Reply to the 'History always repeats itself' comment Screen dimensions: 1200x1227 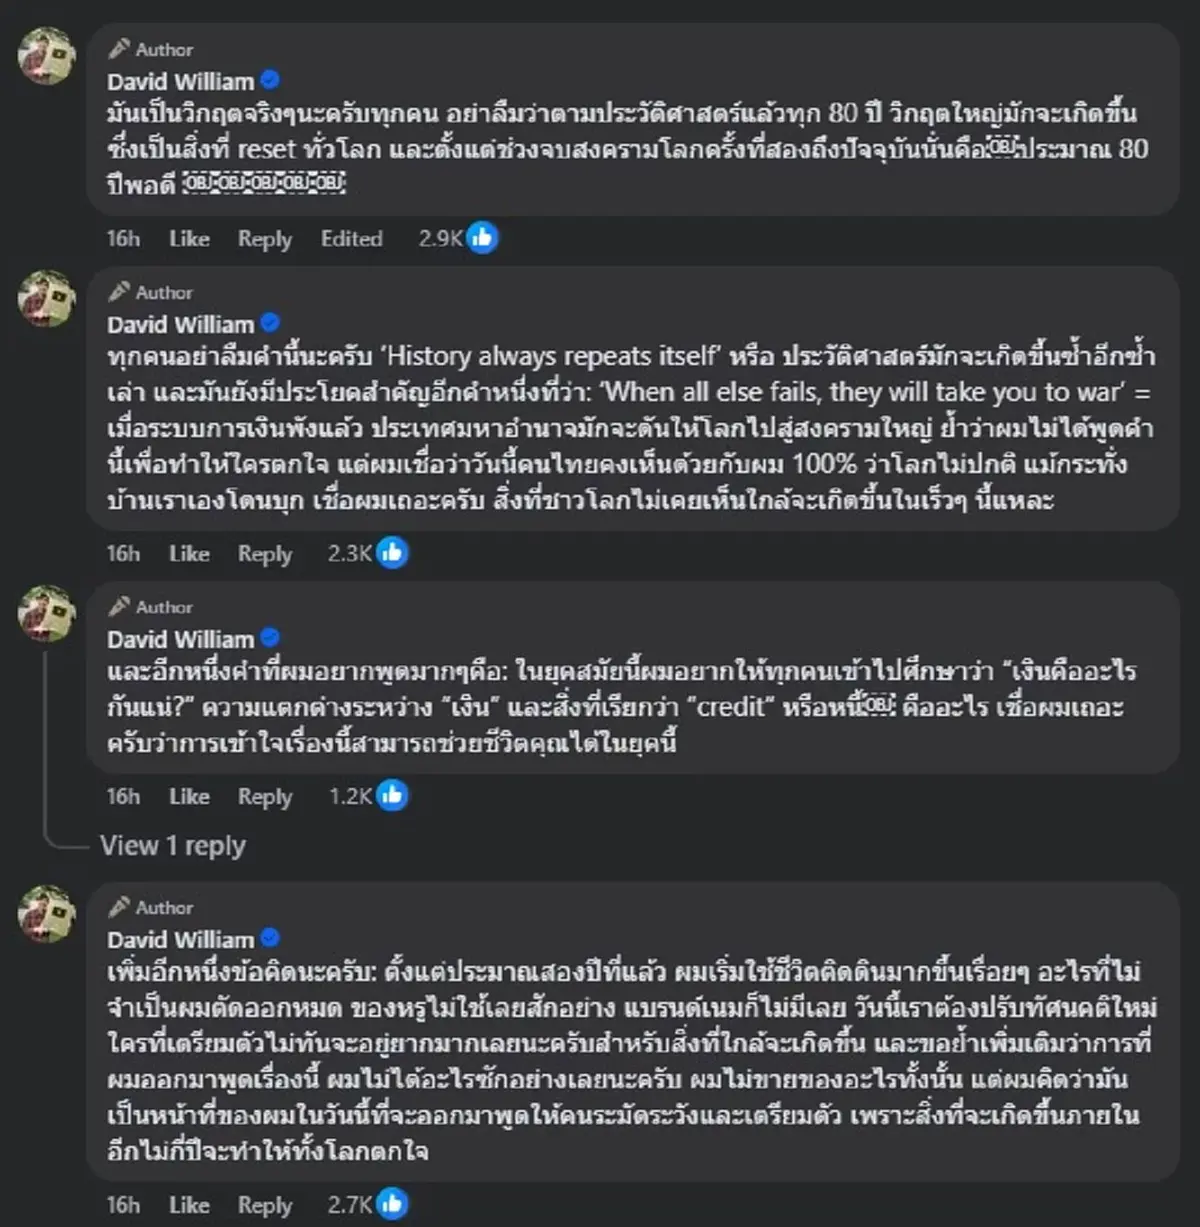(x=264, y=554)
